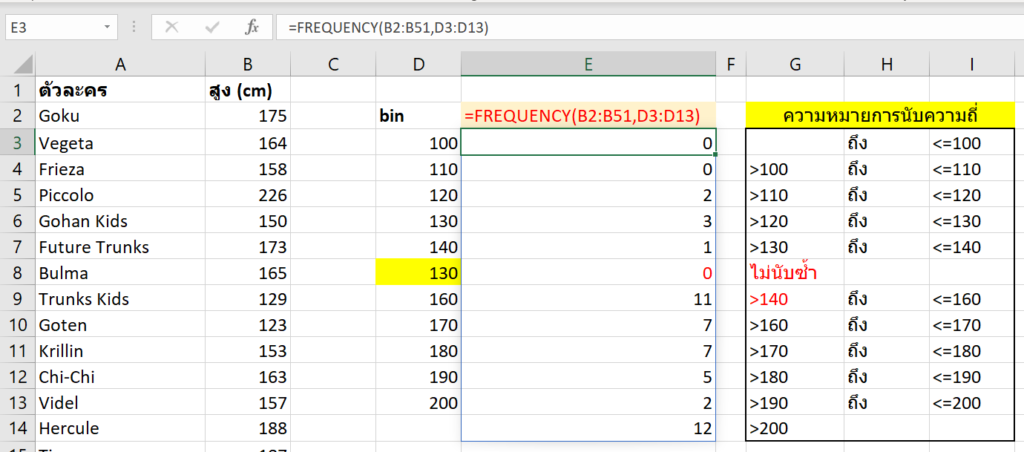Viewport: 1024px width, 452px height.
Task: Click the yellow highlighted 130 bin cell
Action: pyautogui.click(x=419, y=272)
